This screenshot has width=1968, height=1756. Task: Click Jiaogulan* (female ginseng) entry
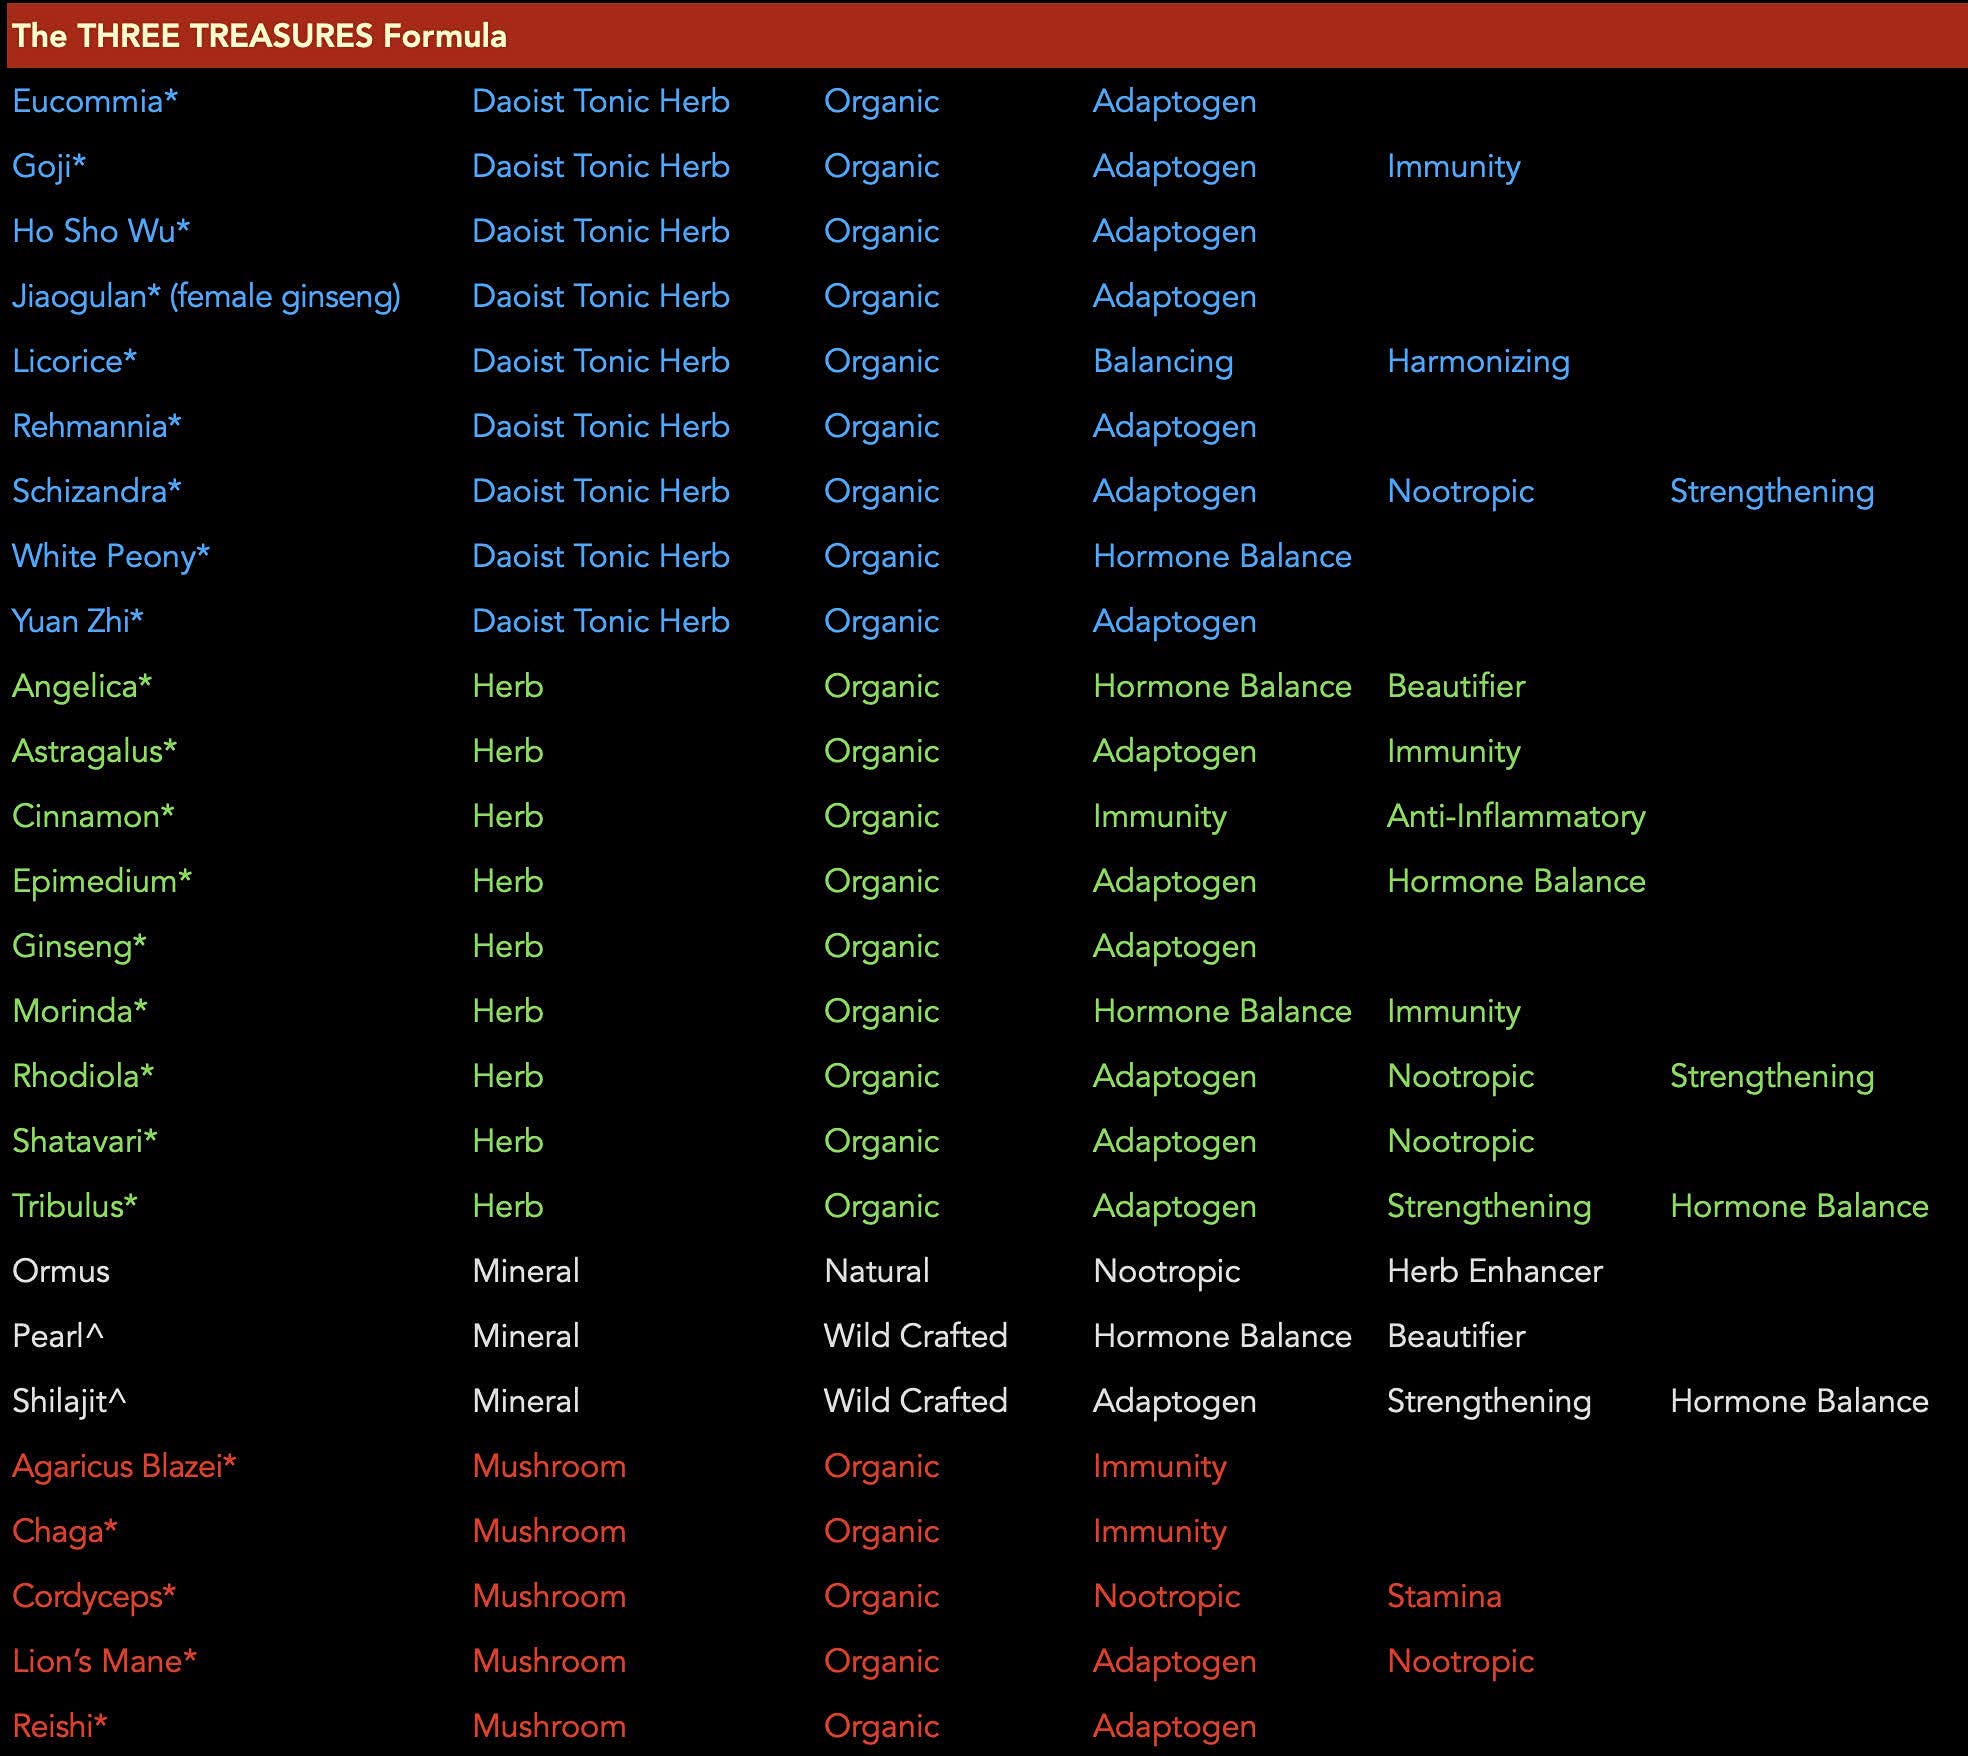click(x=206, y=296)
